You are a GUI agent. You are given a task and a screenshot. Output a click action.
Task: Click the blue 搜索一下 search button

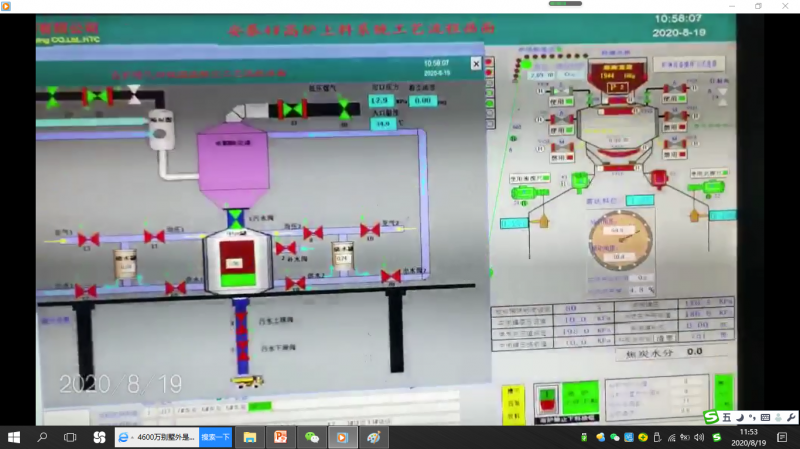click(x=215, y=437)
